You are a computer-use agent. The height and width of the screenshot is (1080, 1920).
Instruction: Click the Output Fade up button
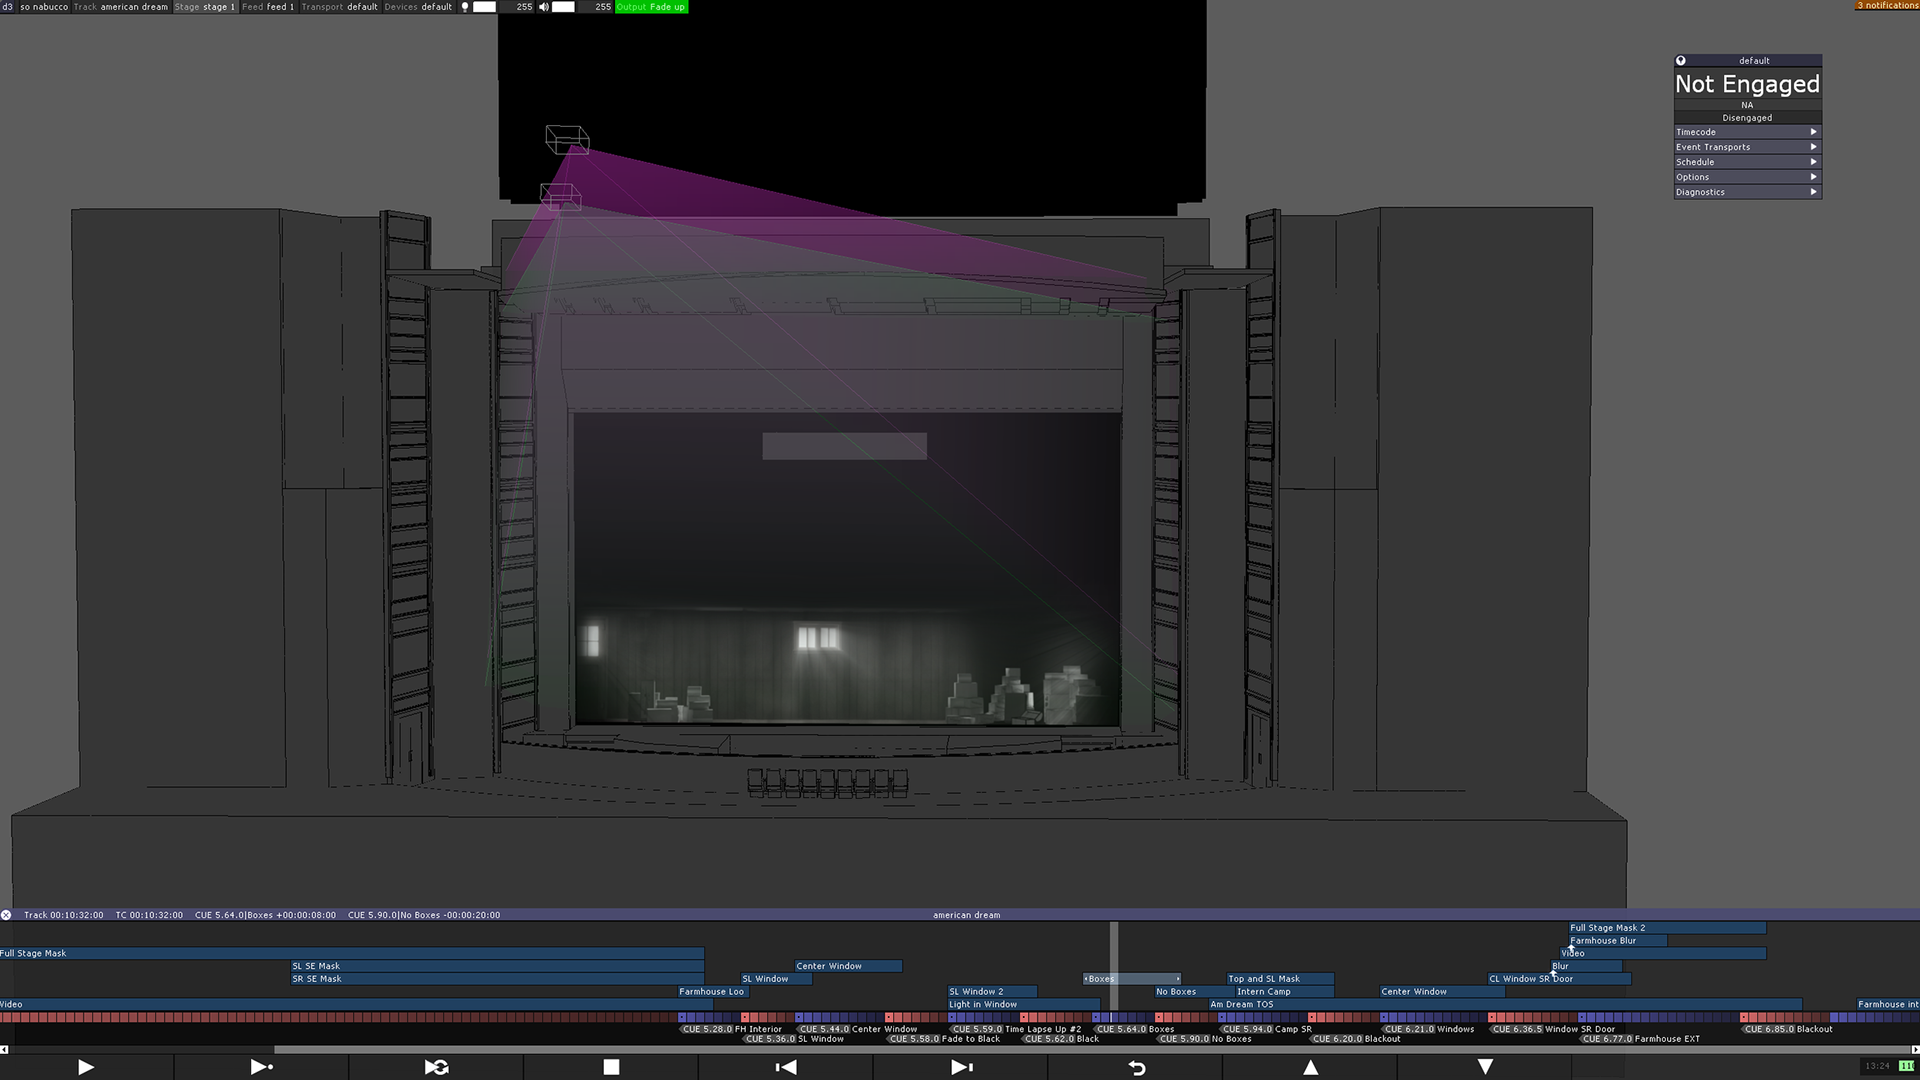[651, 7]
